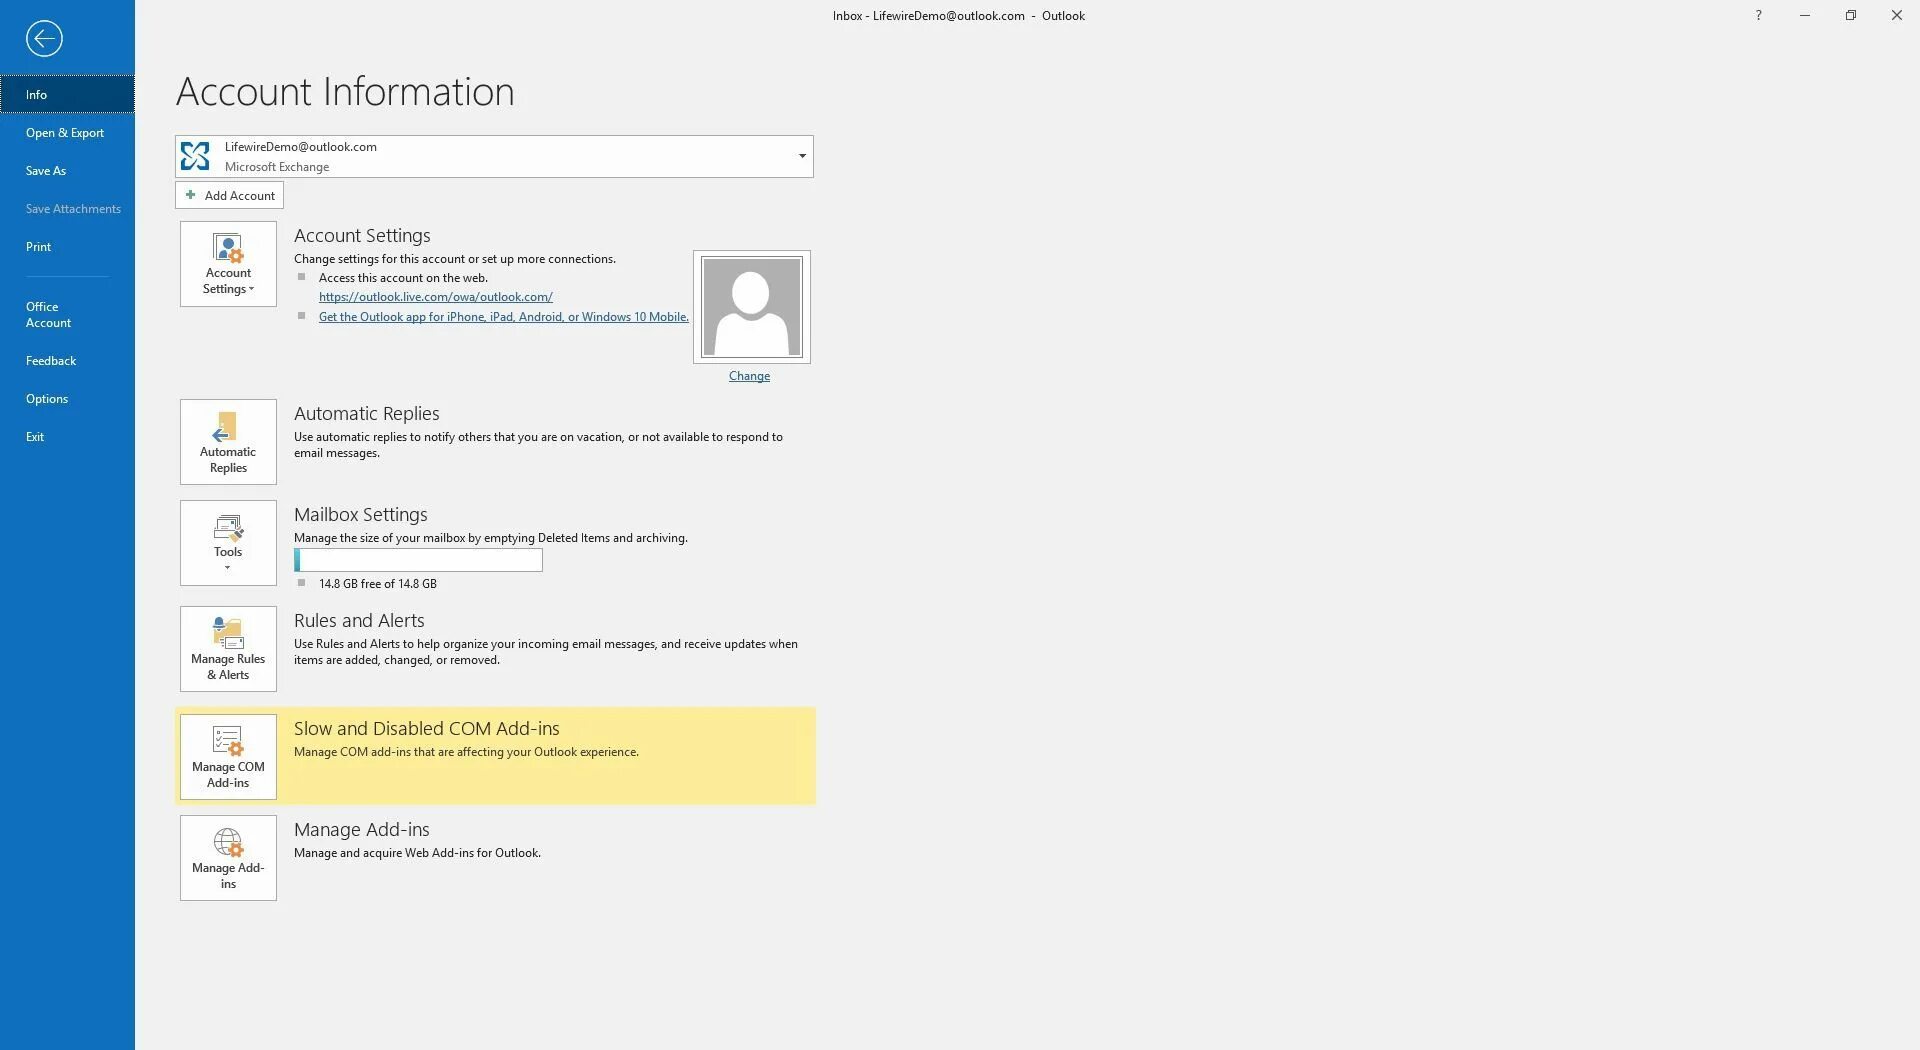Click the Microsoft Exchange account icon
This screenshot has height=1050, width=1920.
pyautogui.click(x=195, y=156)
